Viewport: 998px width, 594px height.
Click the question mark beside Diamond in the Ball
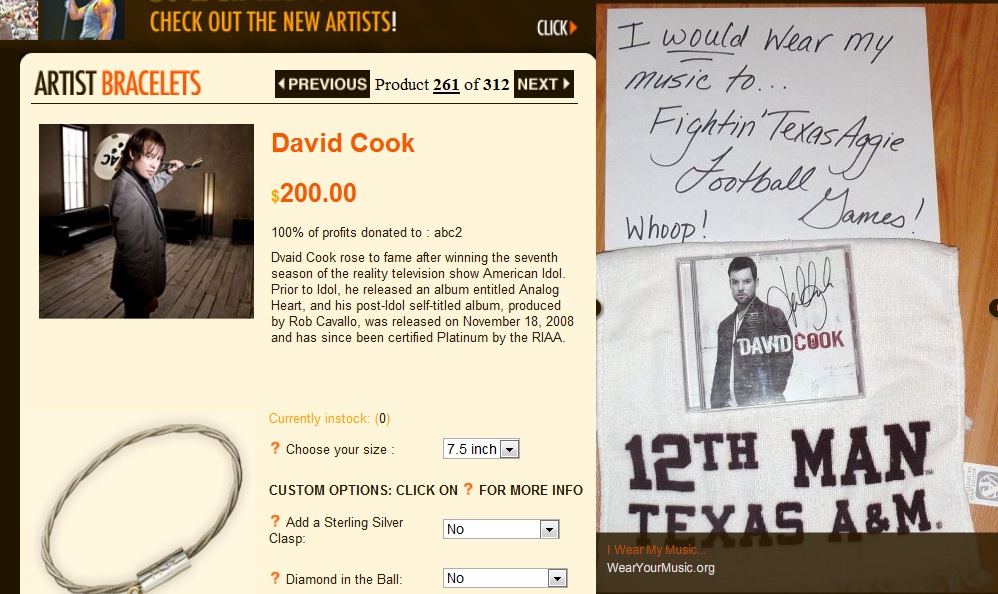[x=275, y=578]
